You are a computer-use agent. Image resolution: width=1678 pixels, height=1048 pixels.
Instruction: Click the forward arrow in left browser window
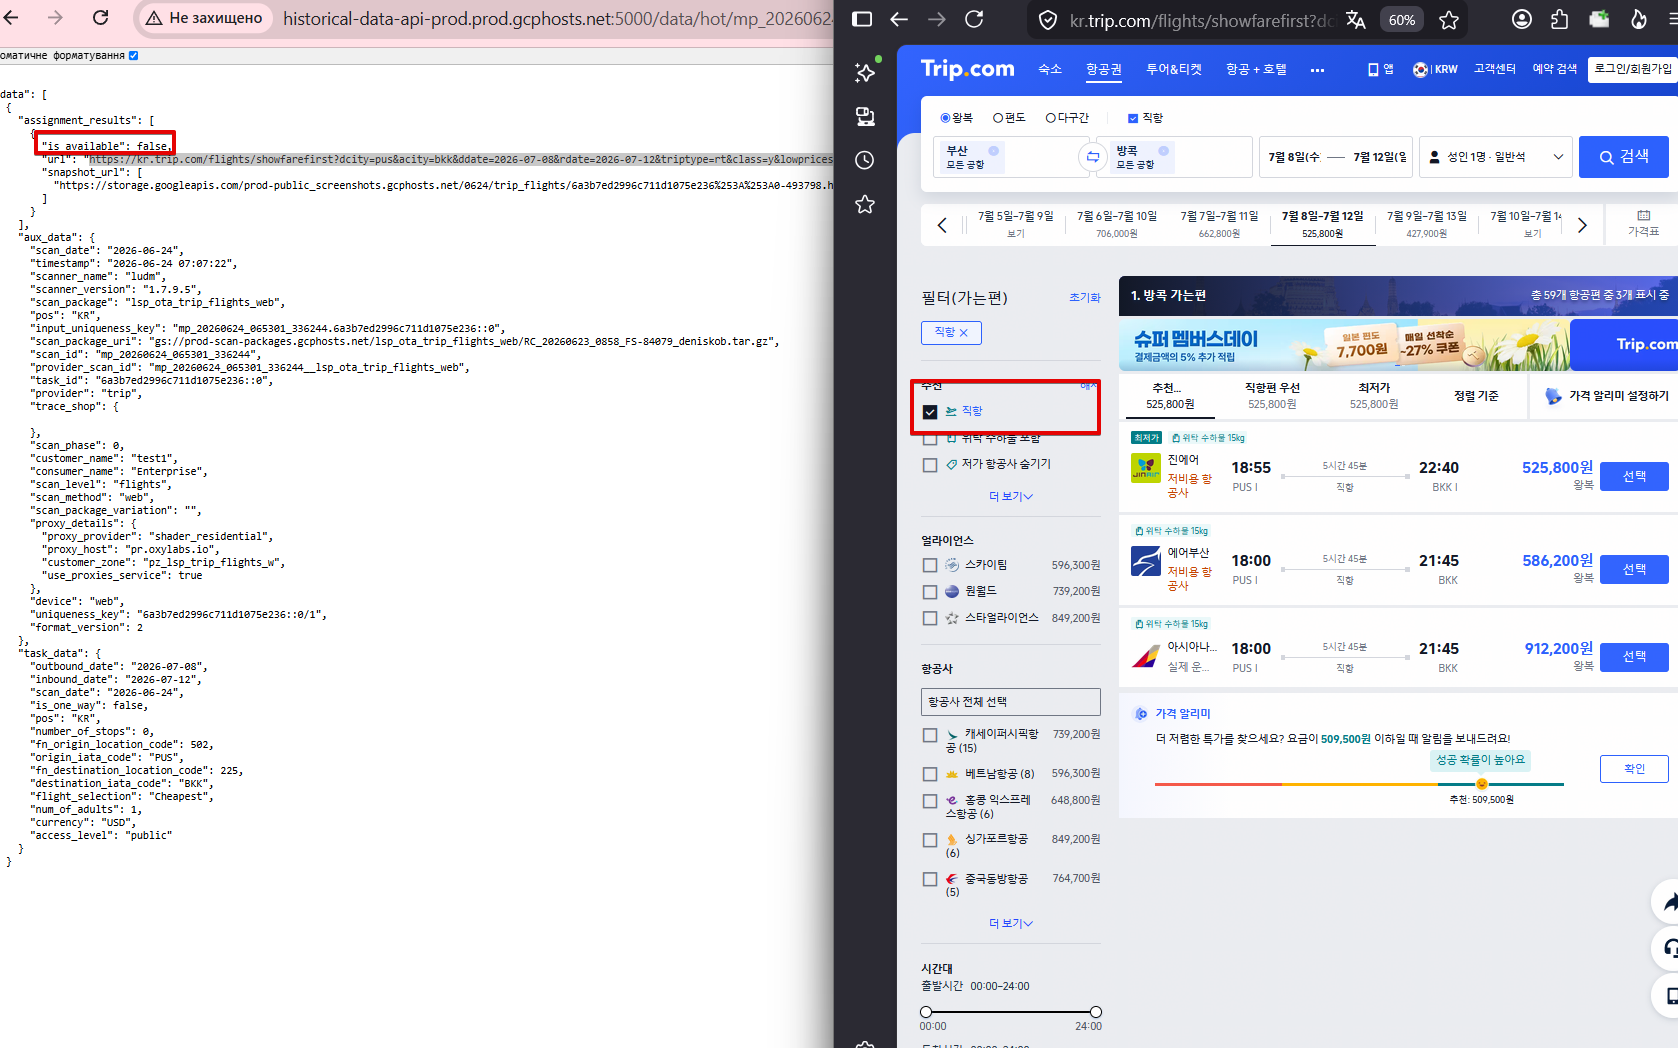55,17
